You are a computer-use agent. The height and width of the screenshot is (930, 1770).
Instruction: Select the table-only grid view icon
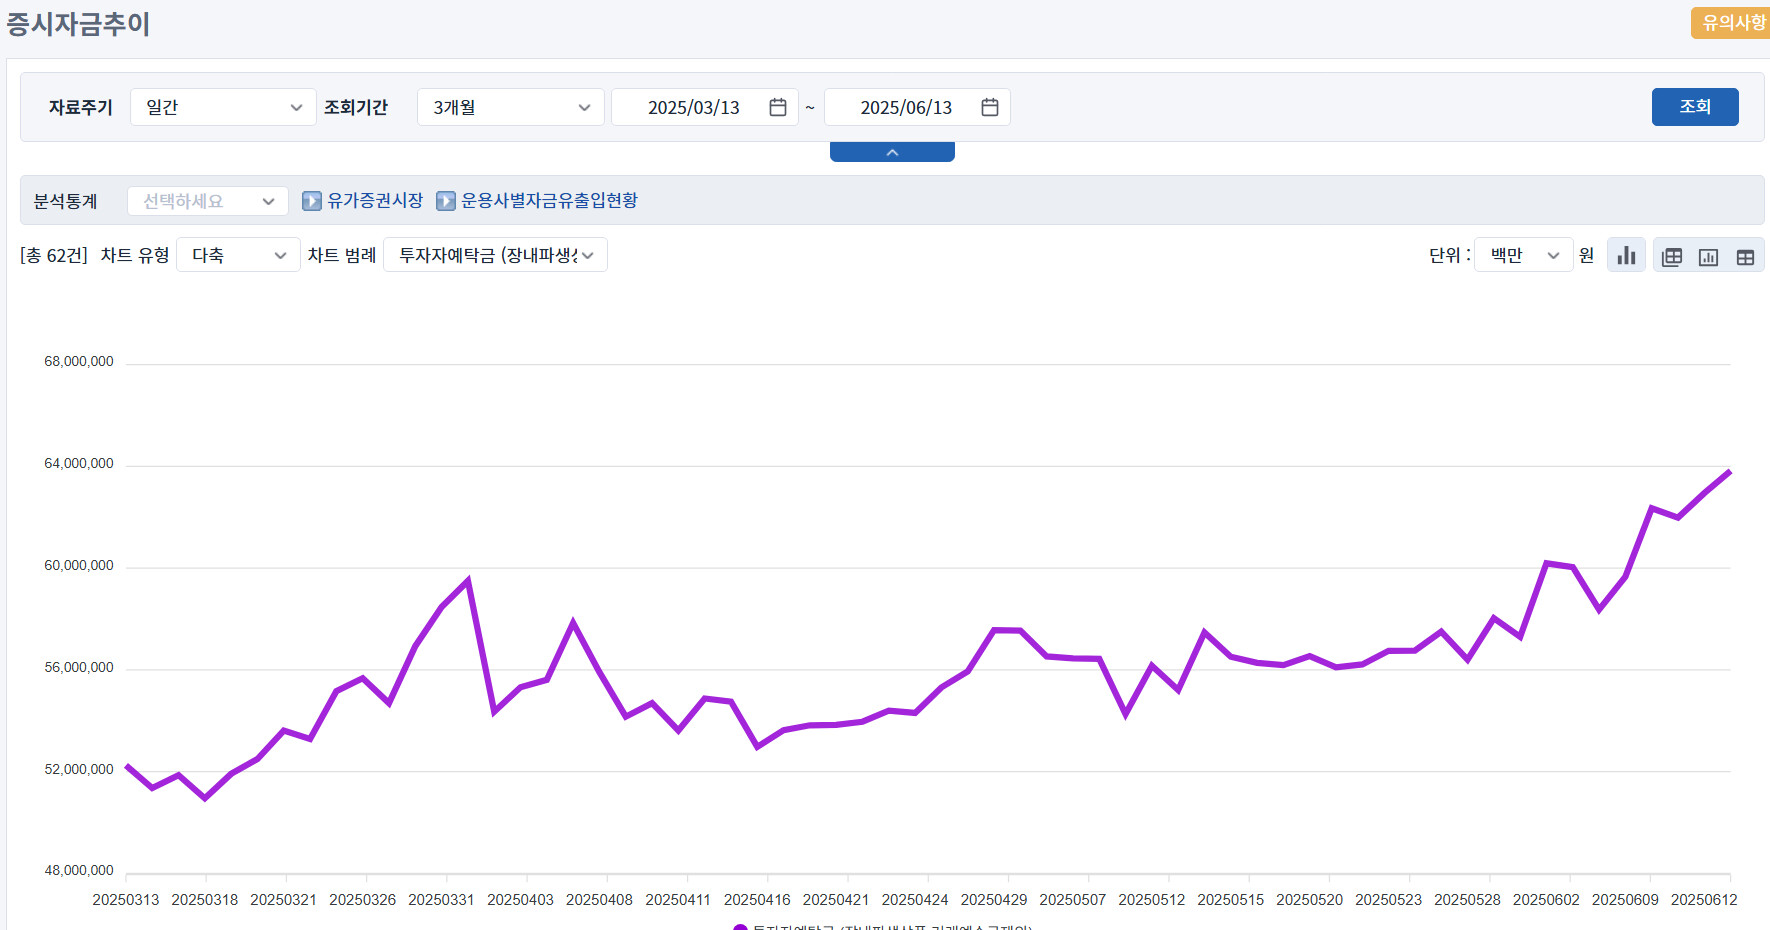pos(1745,257)
